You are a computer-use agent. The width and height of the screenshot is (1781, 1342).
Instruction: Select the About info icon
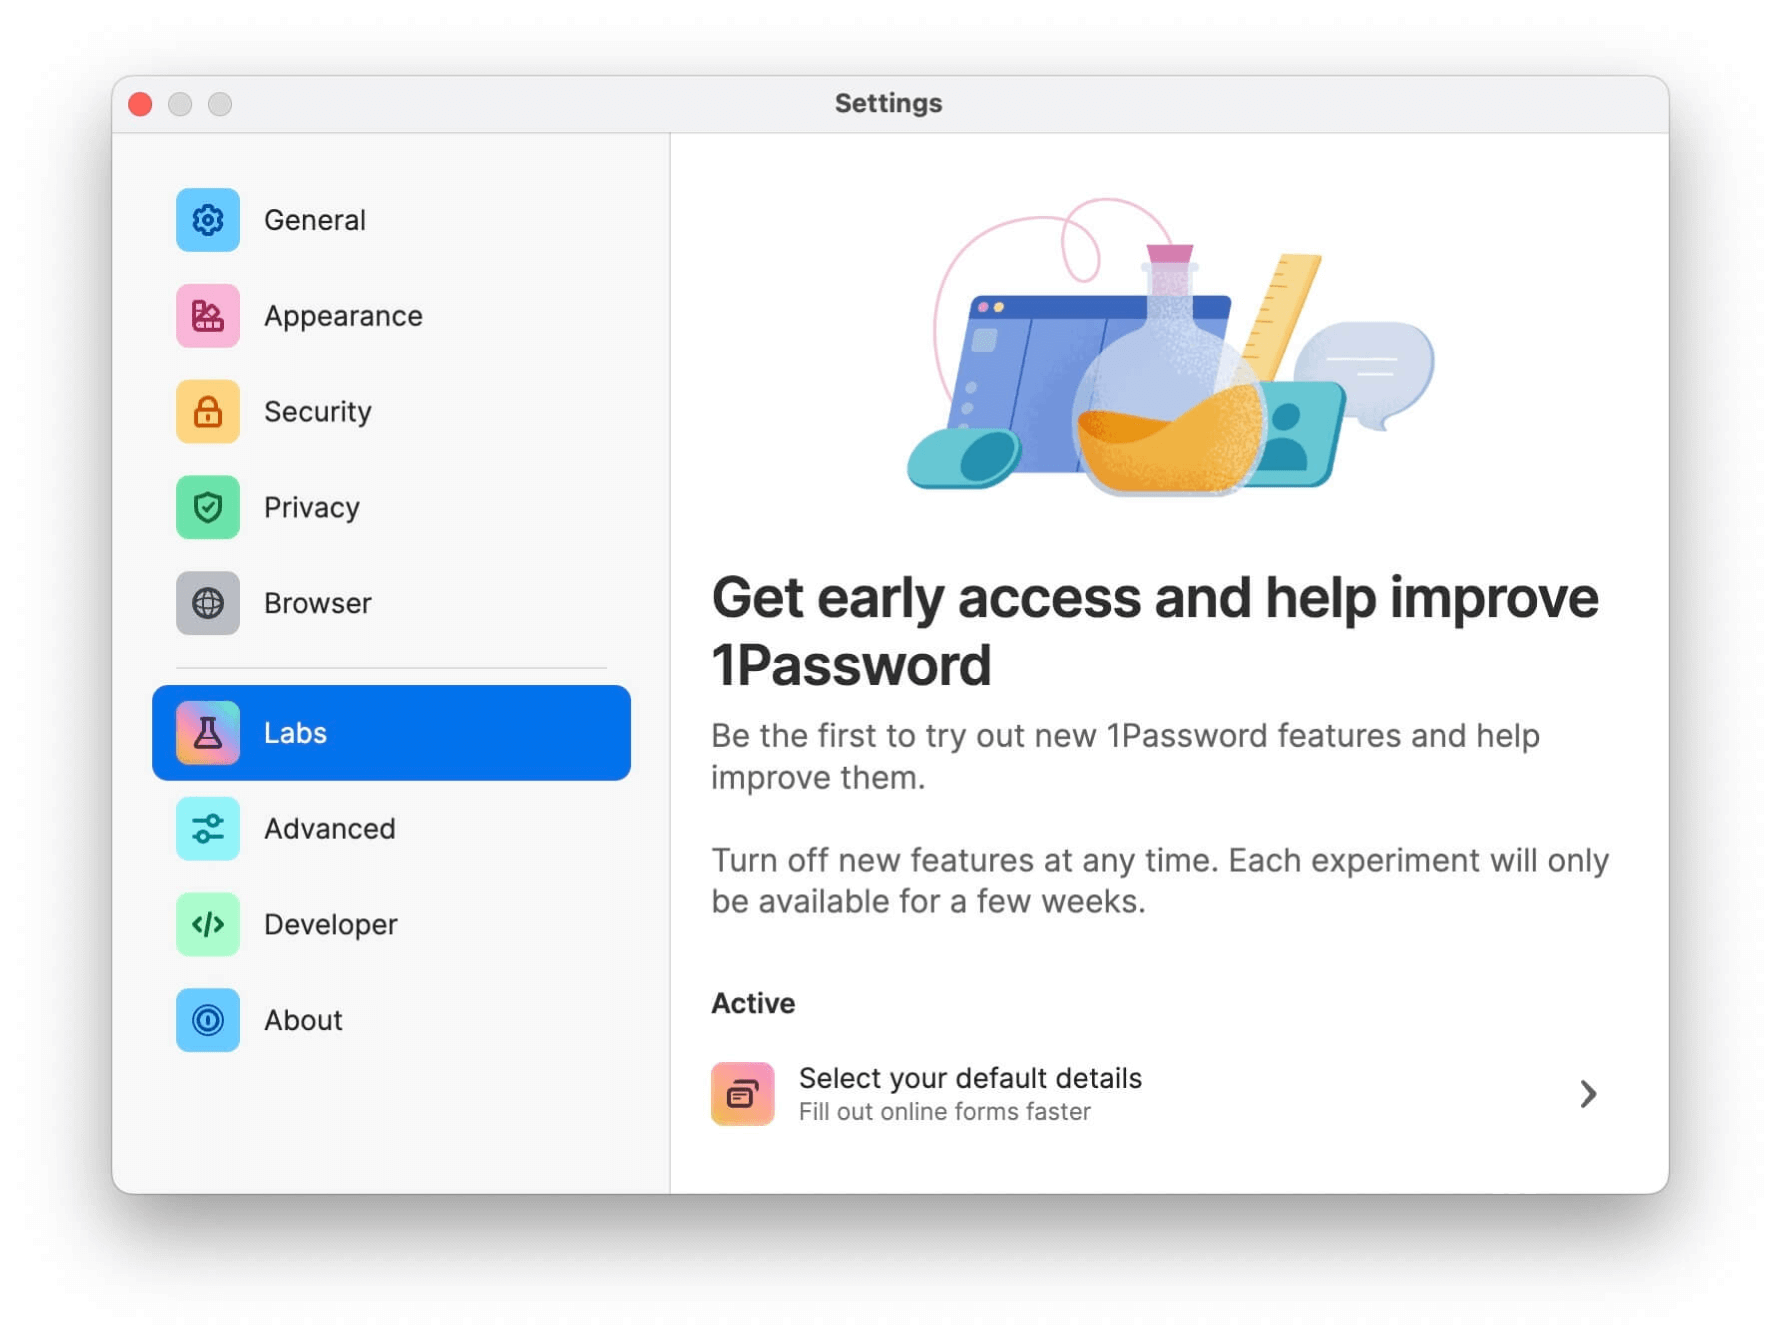(x=207, y=1020)
